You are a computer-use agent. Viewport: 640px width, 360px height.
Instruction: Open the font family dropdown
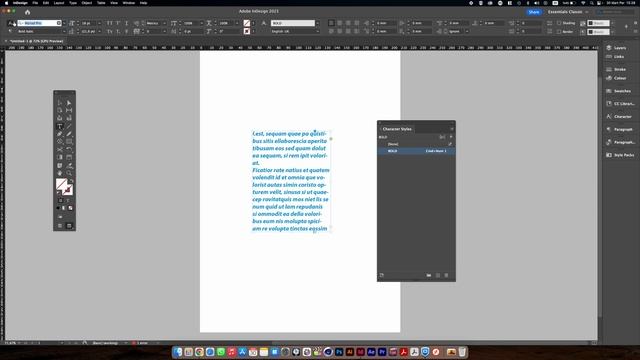(x=64, y=23)
